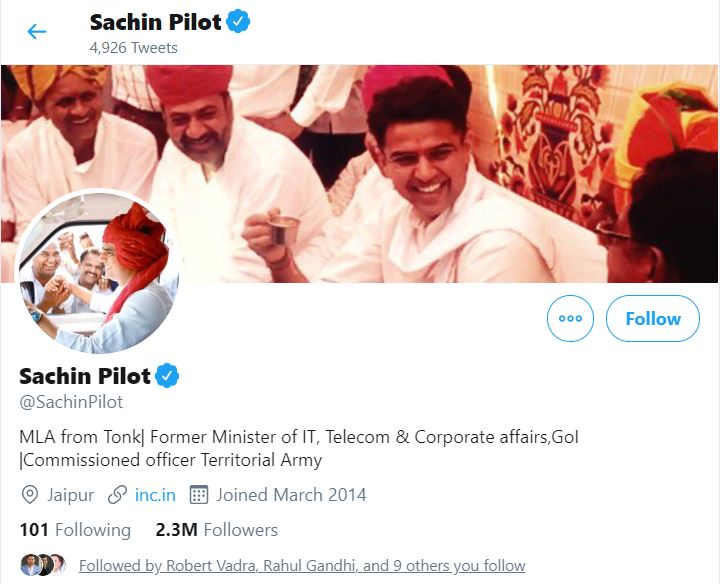
Task: Click the chain link icon before inc.in
Action: pyautogui.click(x=117, y=494)
